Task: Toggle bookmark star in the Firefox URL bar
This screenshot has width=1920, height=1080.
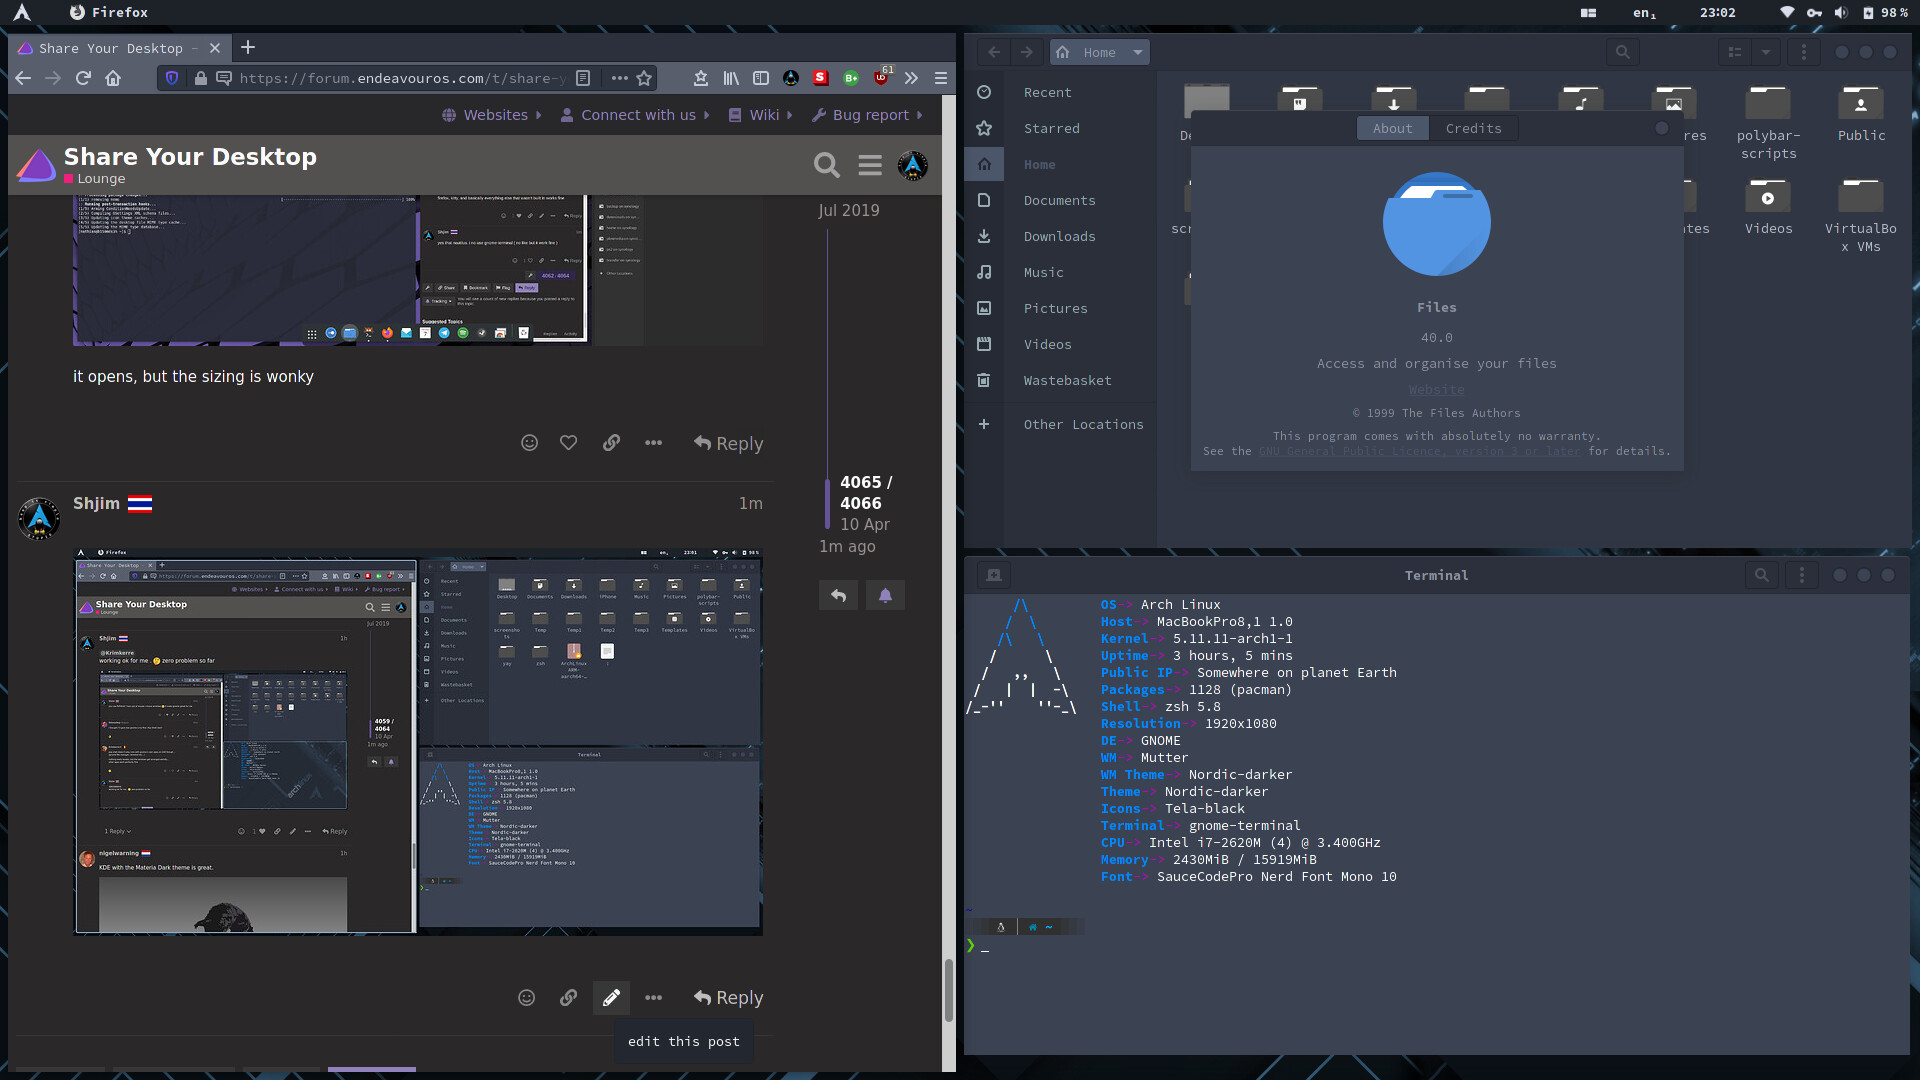Action: pos(644,78)
